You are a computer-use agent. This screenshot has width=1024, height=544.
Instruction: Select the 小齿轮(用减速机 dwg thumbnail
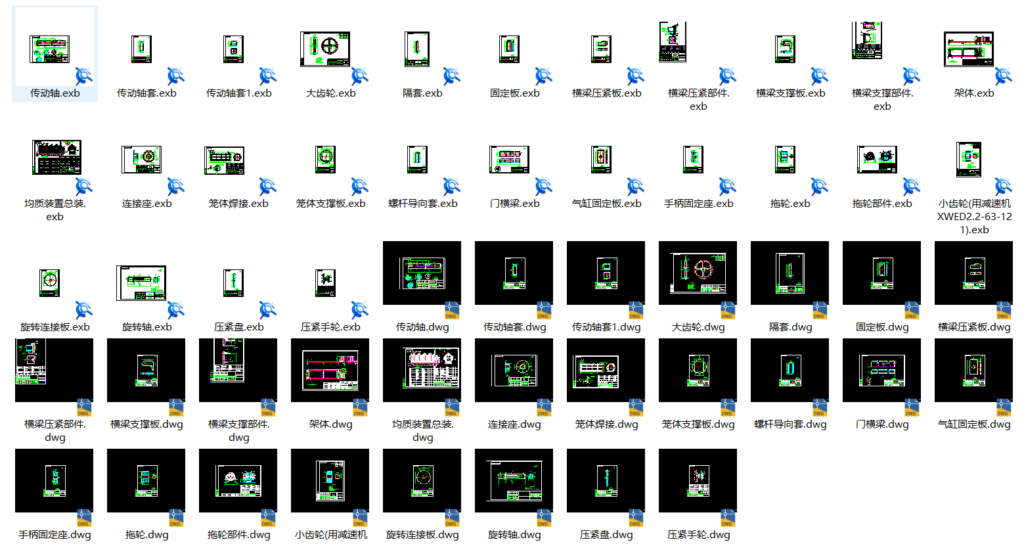point(330,481)
